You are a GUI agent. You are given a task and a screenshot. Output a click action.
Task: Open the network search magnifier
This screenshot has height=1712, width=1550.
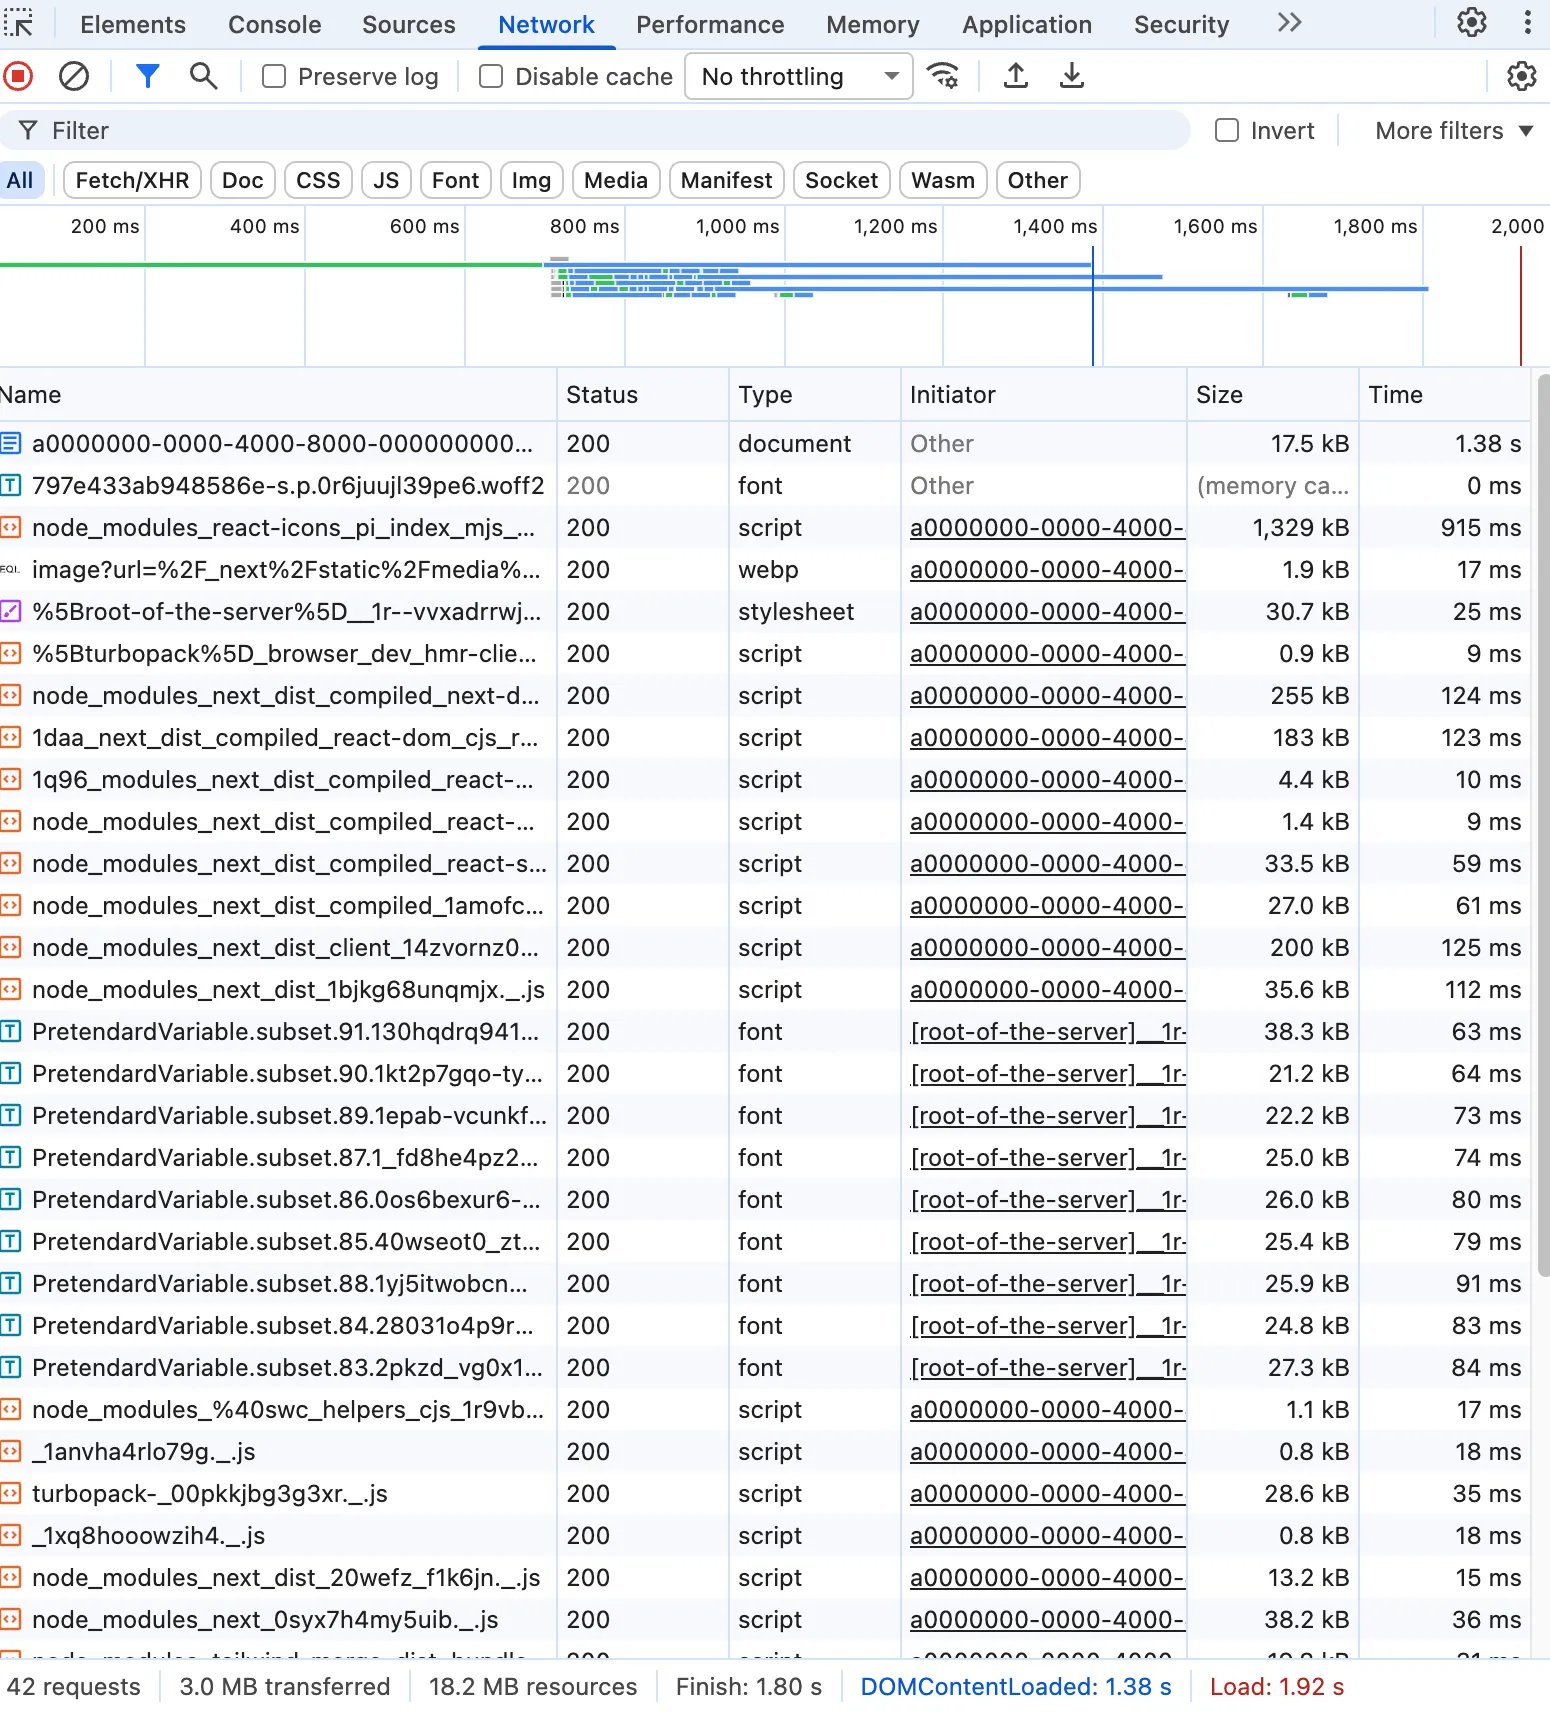(x=204, y=76)
